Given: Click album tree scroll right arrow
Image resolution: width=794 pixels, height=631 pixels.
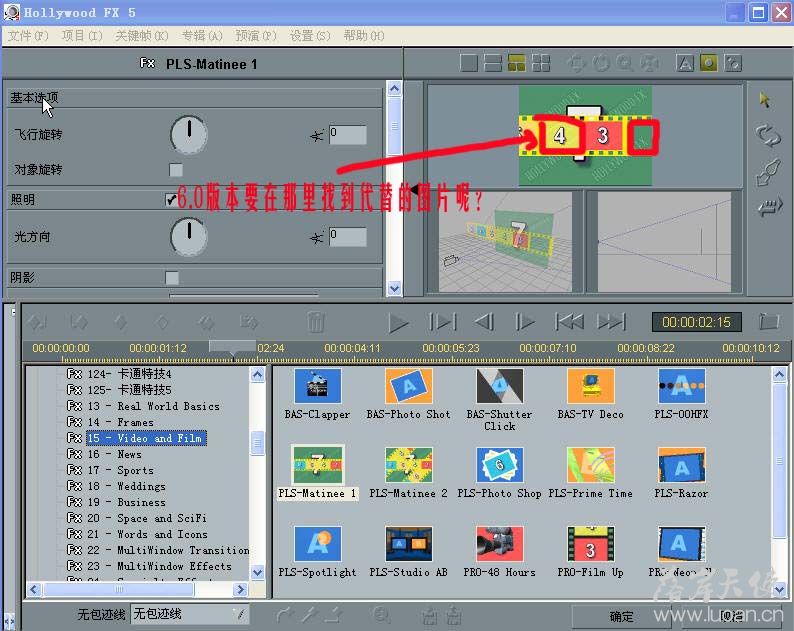Looking at the screenshot, I should tap(240, 589).
